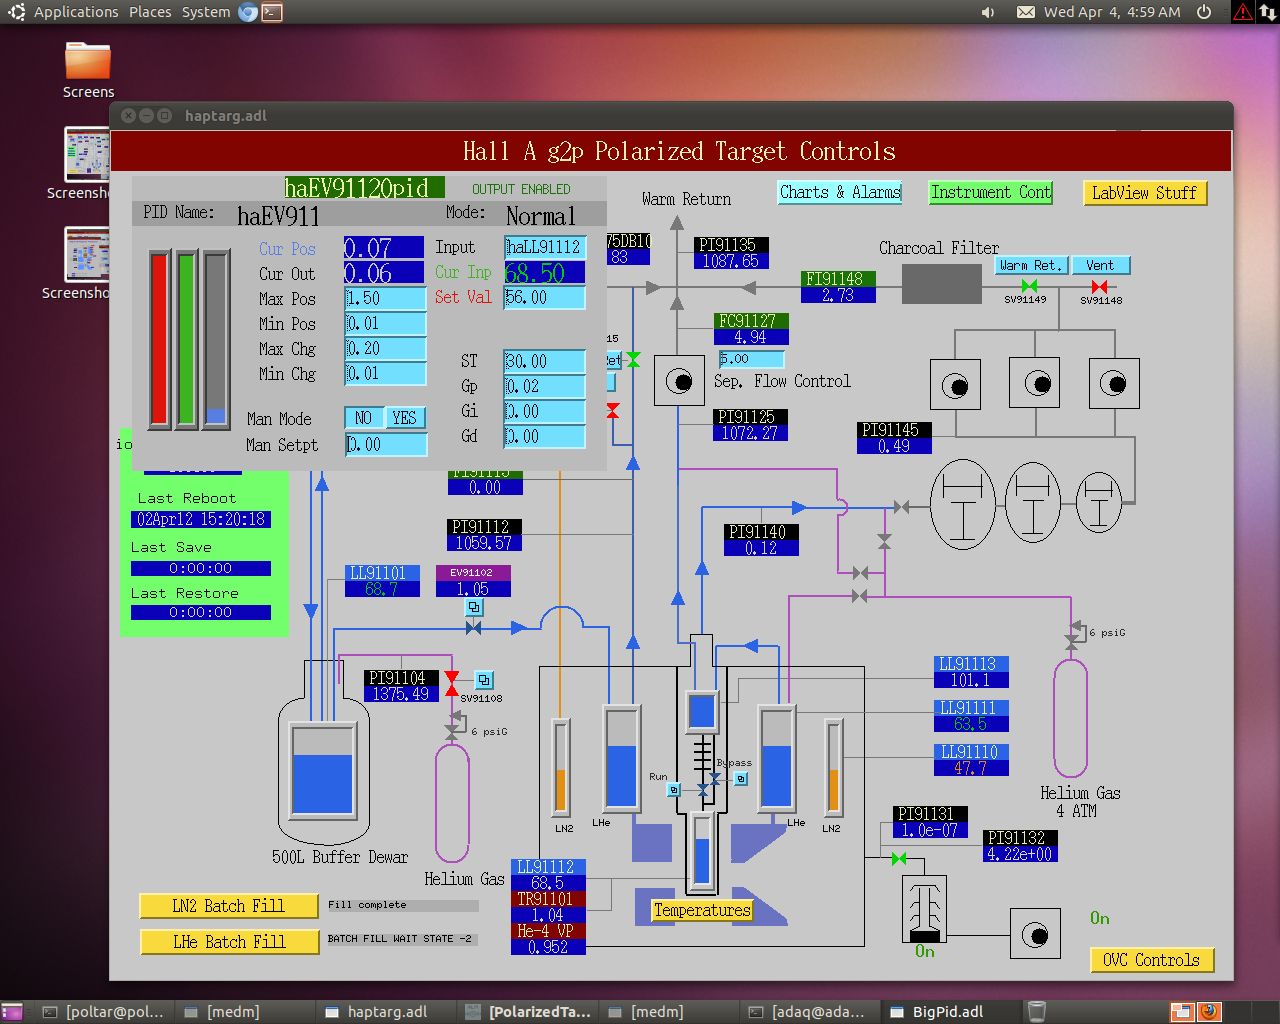Click the Charcoal Filter gray block
This screenshot has width=1280, height=1024.
coord(942,284)
